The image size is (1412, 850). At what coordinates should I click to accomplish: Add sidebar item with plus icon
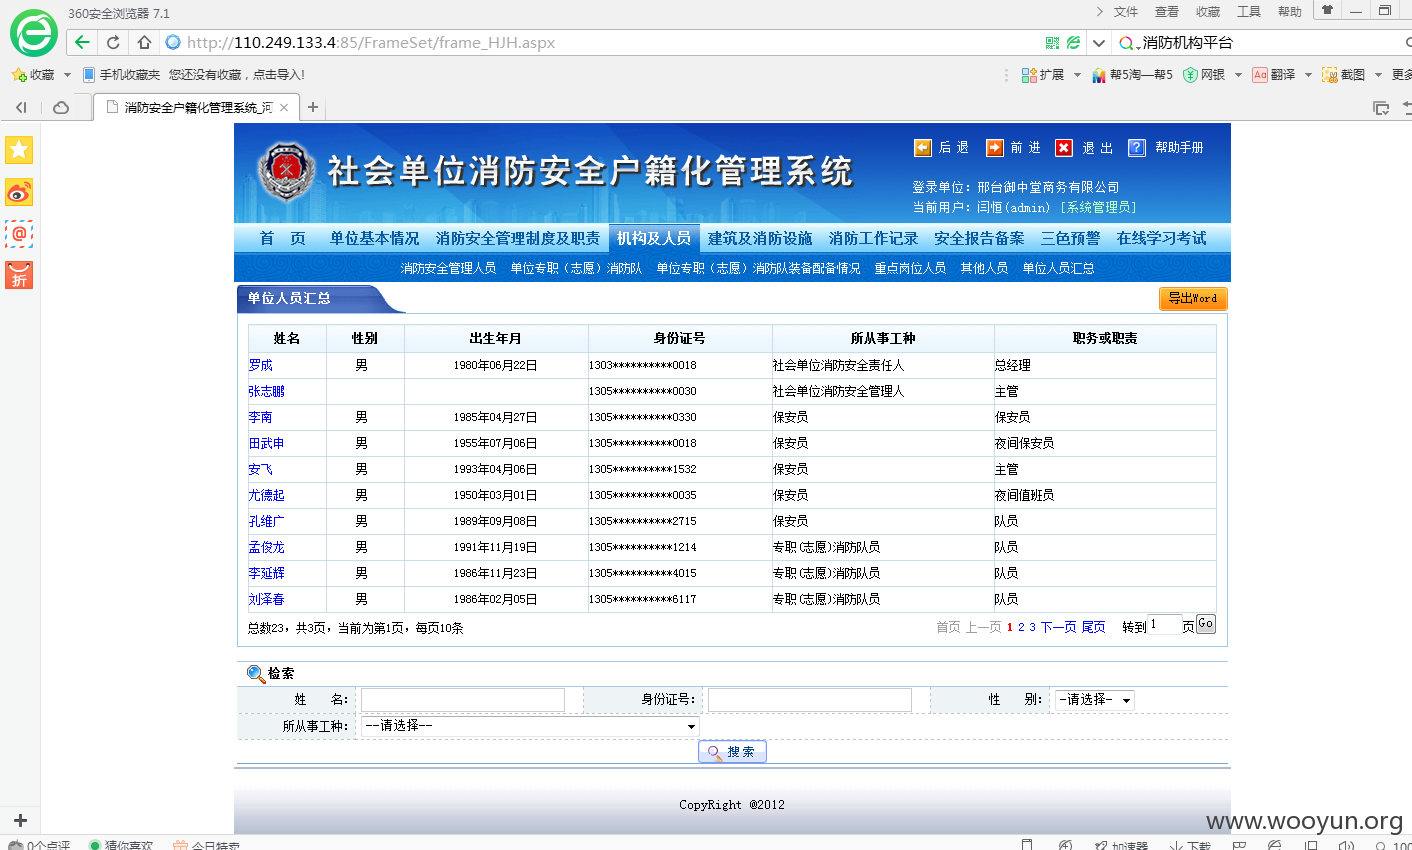pyautogui.click(x=20, y=820)
